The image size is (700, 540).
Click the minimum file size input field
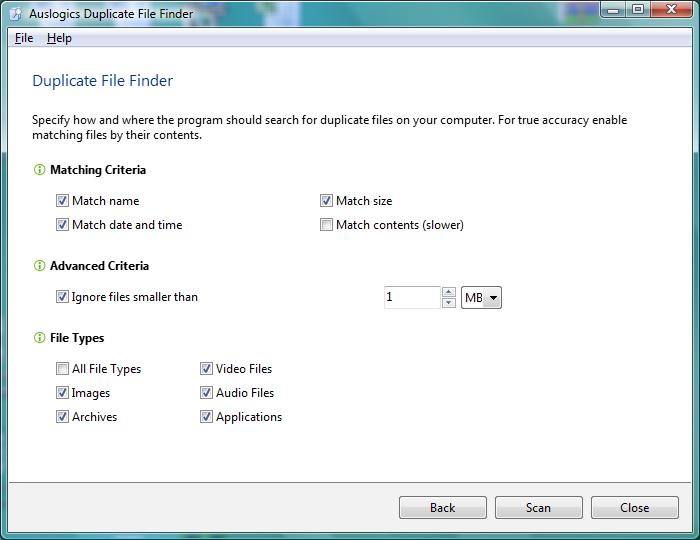411,297
